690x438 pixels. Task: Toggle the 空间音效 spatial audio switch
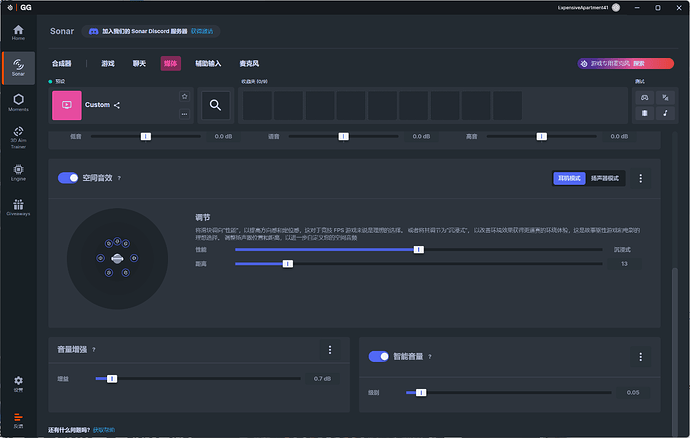(68, 178)
